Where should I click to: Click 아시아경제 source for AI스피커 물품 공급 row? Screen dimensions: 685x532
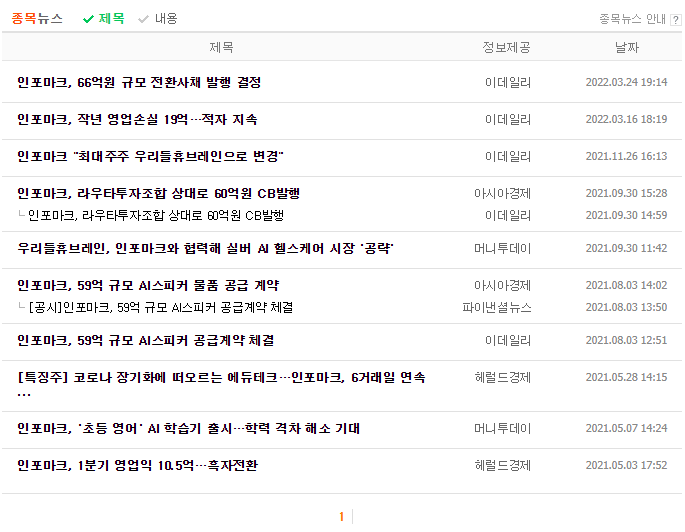tap(503, 286)
